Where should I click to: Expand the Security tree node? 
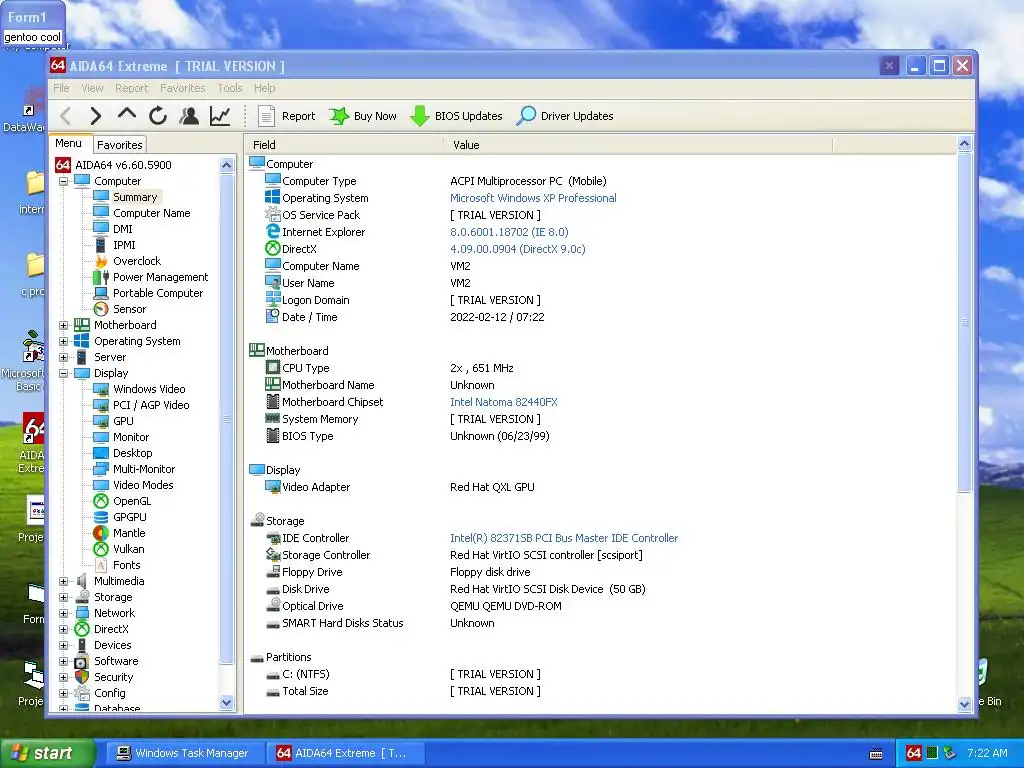click(x=63, y=677)
